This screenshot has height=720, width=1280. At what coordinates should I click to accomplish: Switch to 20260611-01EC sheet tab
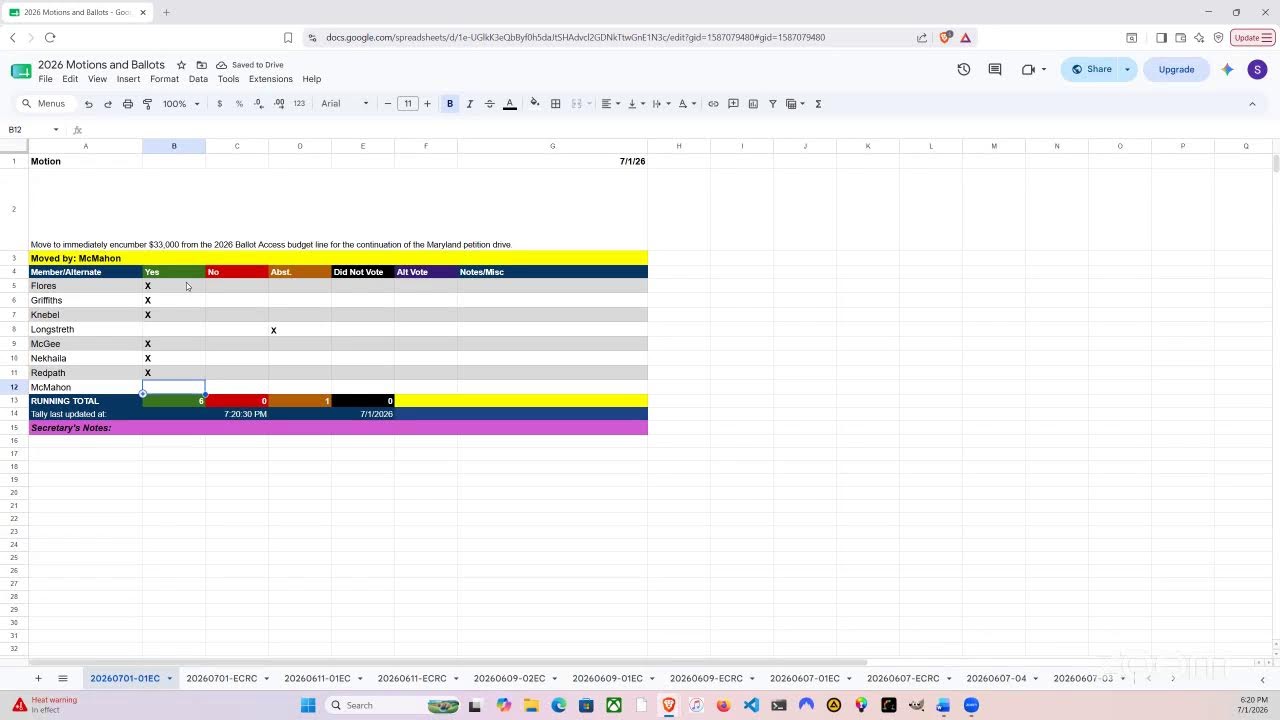click(317, 679)
